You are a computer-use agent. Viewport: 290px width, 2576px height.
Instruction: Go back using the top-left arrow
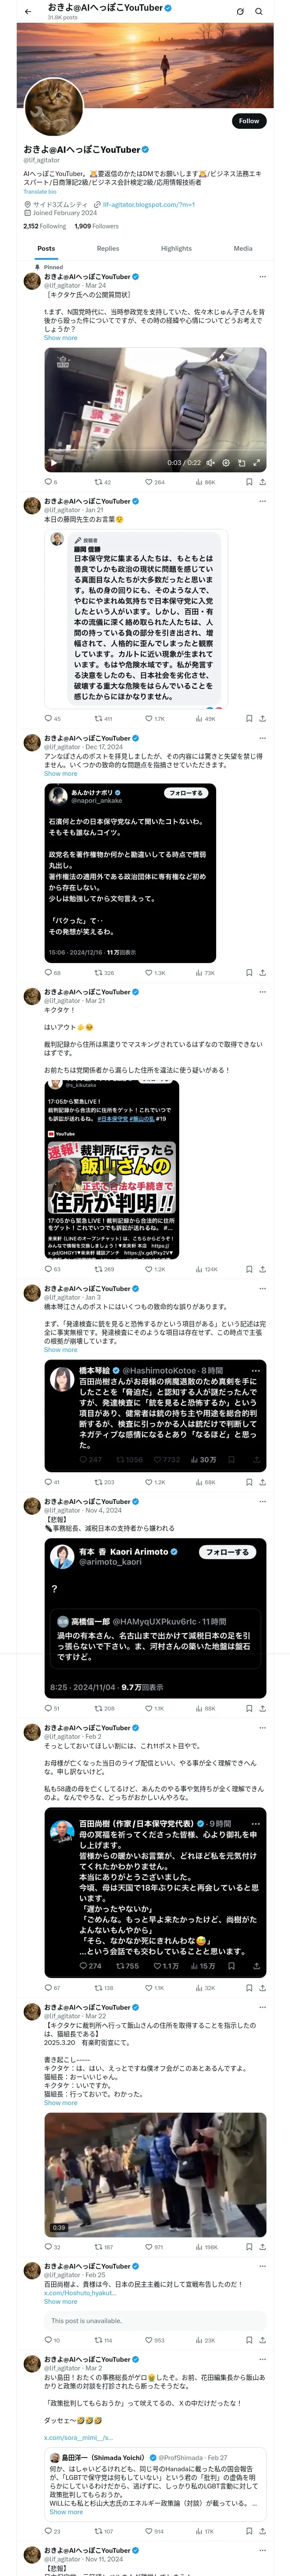coord(28,12)
